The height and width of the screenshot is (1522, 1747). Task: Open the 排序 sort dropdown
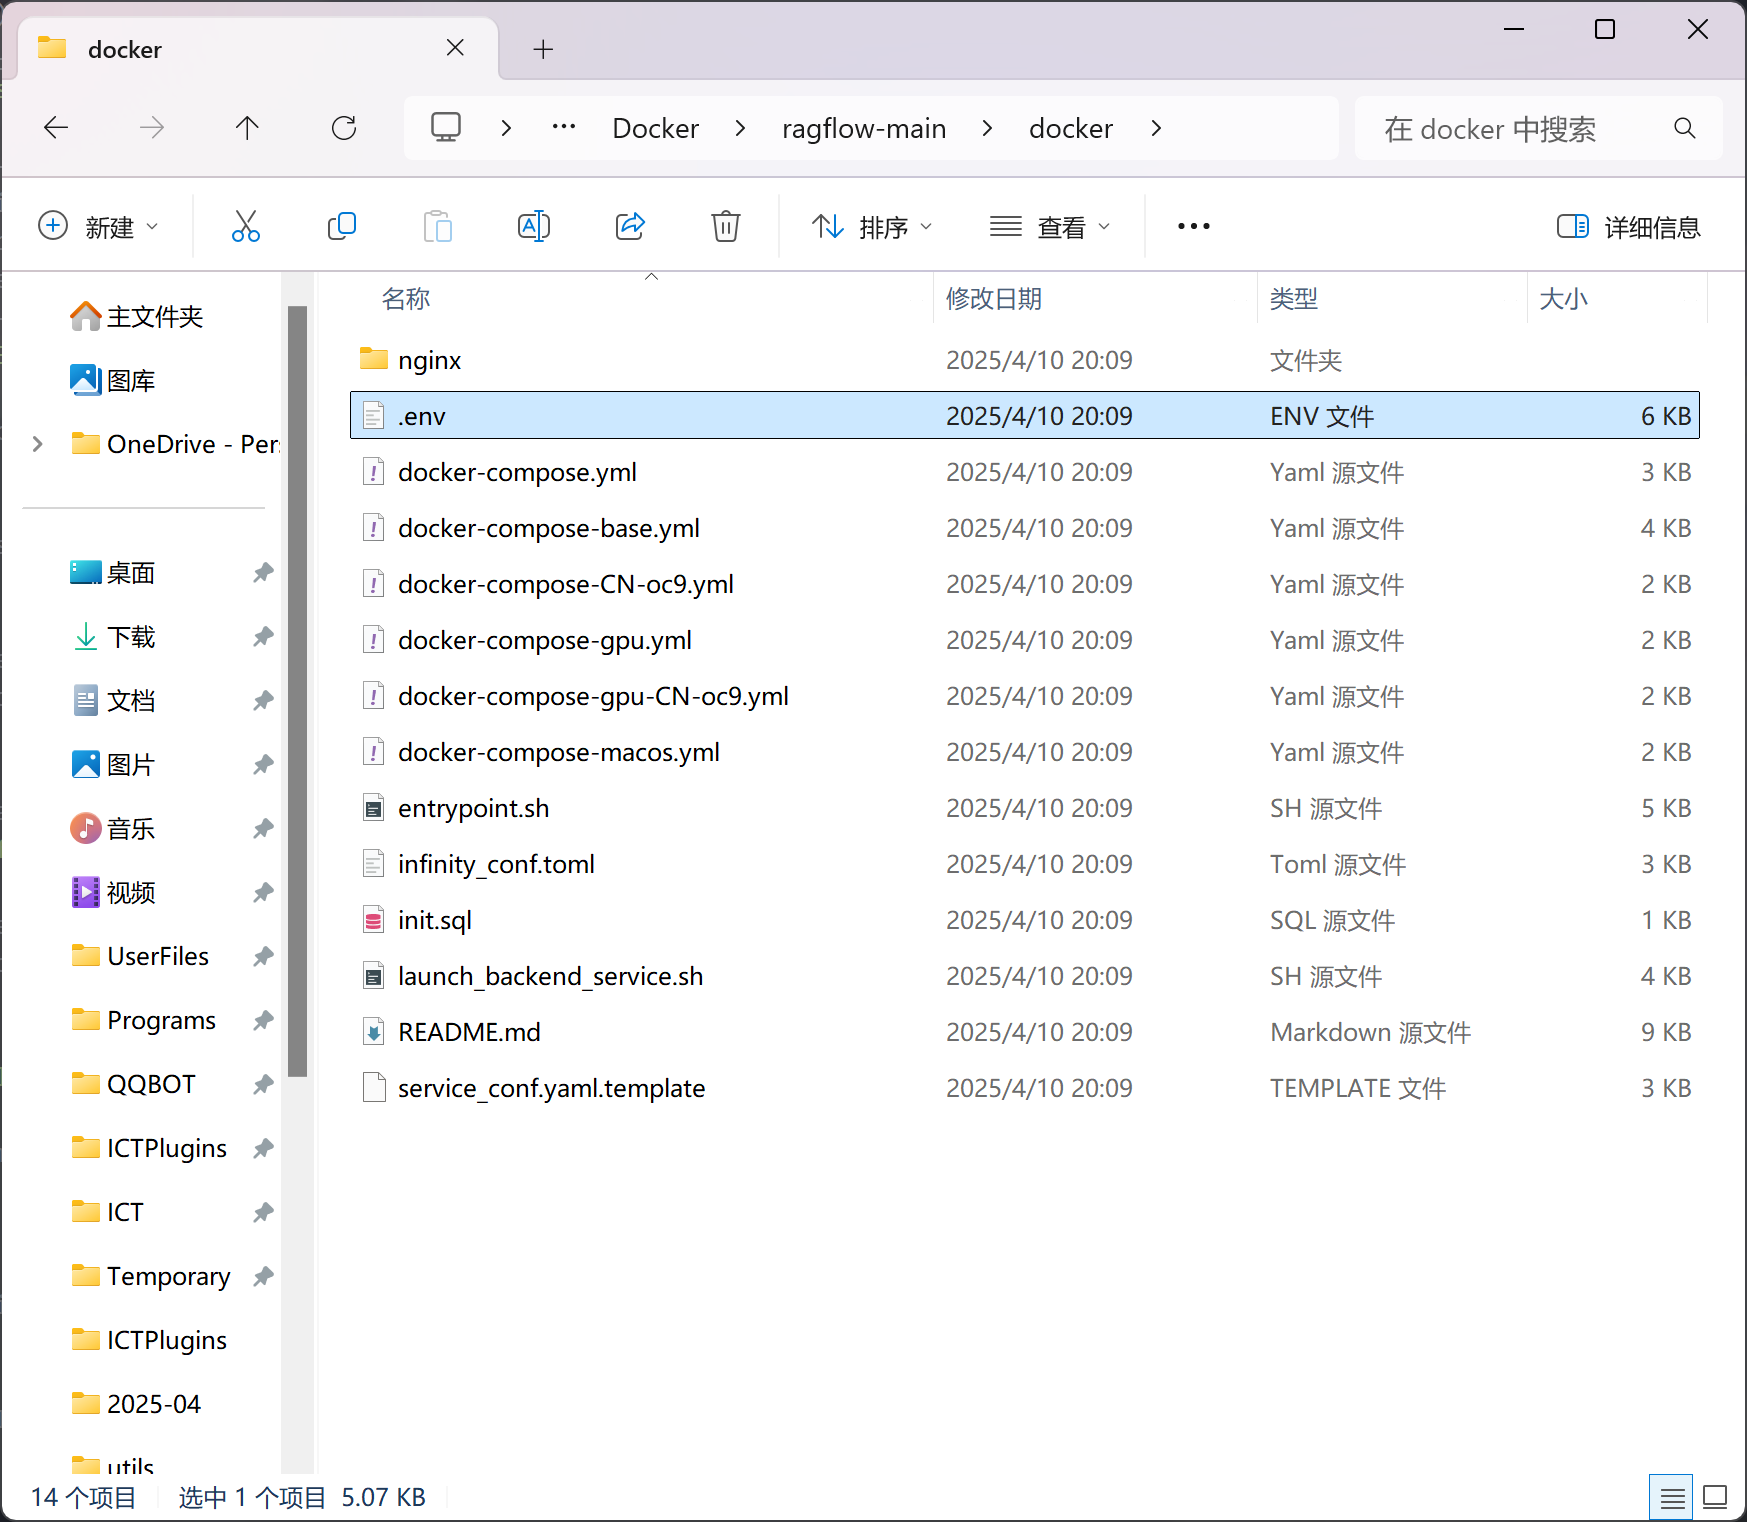point(871,227)
